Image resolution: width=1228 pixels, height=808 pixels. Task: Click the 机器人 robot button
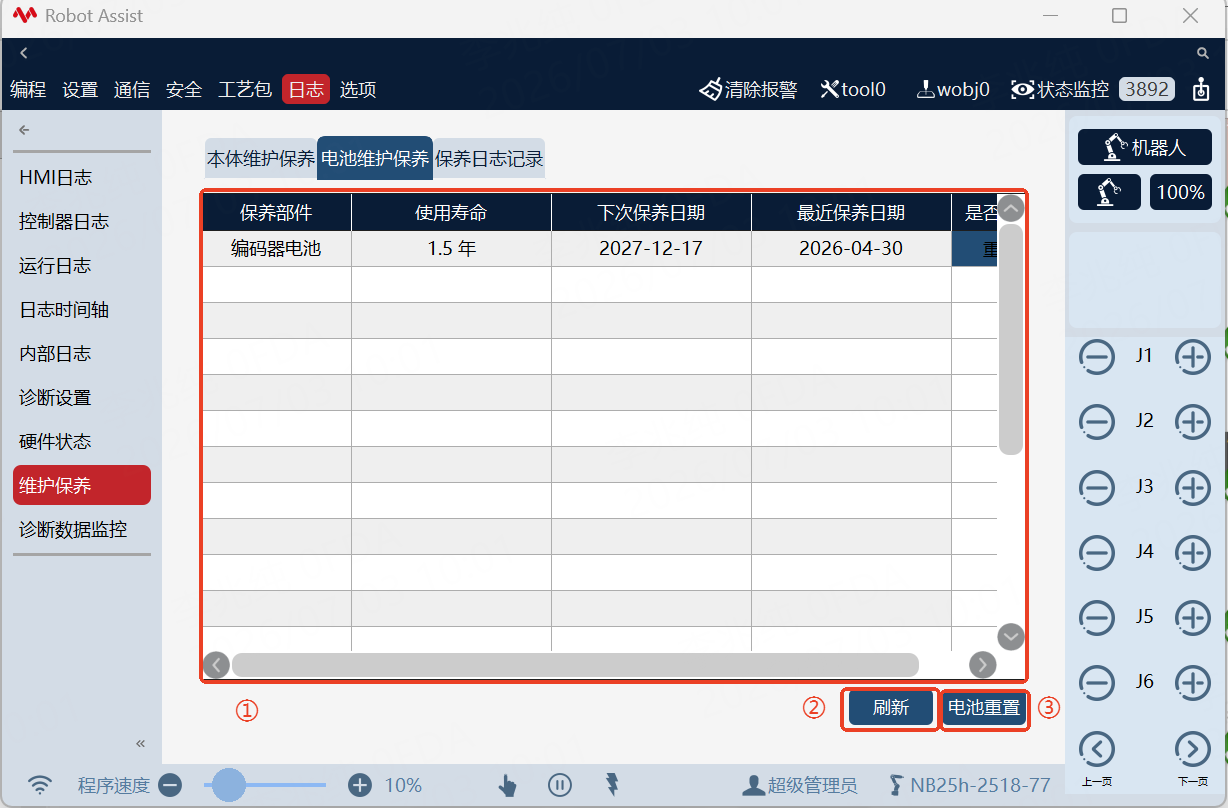pyautogui.click(x=1145, y=148)
